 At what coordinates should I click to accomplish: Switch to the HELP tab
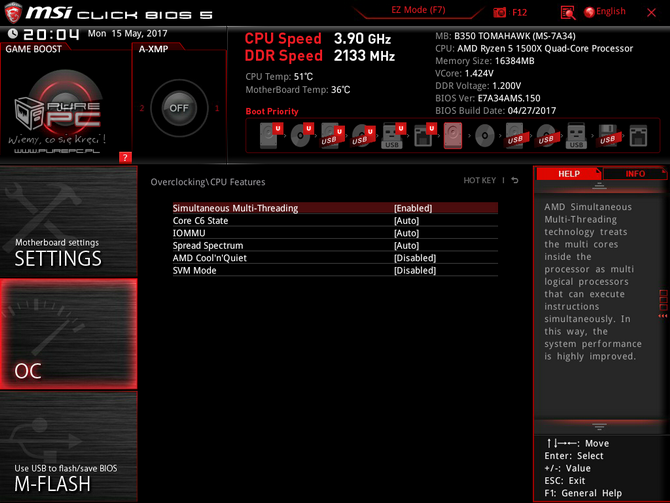(x=569, y=174)
